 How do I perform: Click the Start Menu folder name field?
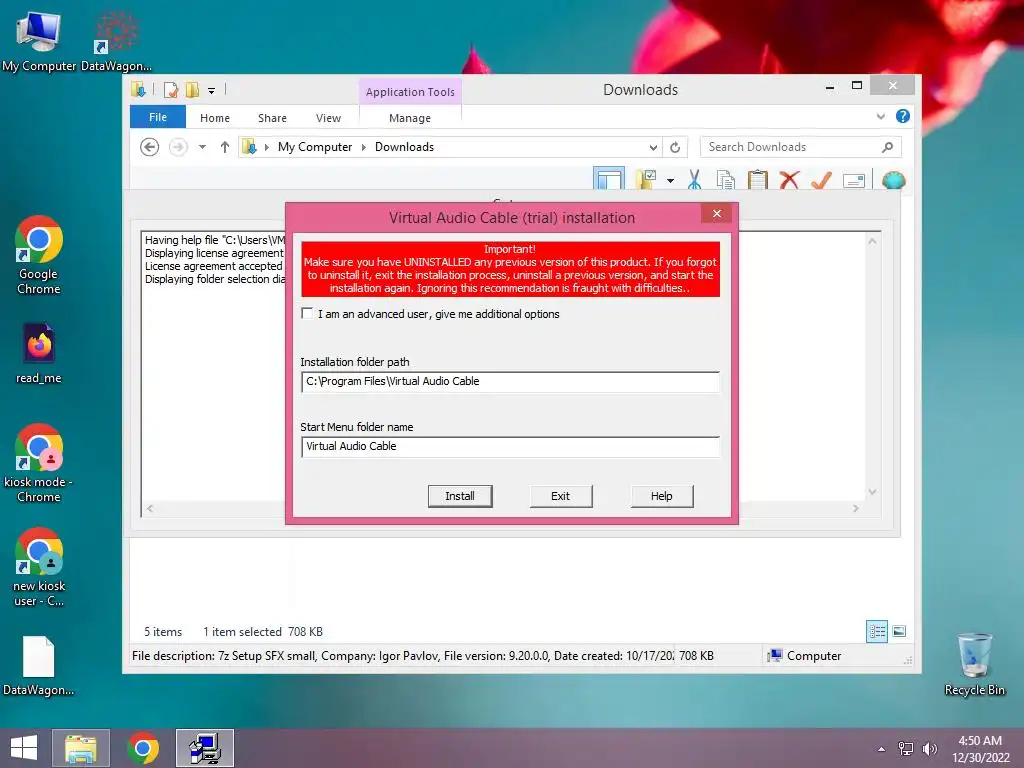coord(511,447)
